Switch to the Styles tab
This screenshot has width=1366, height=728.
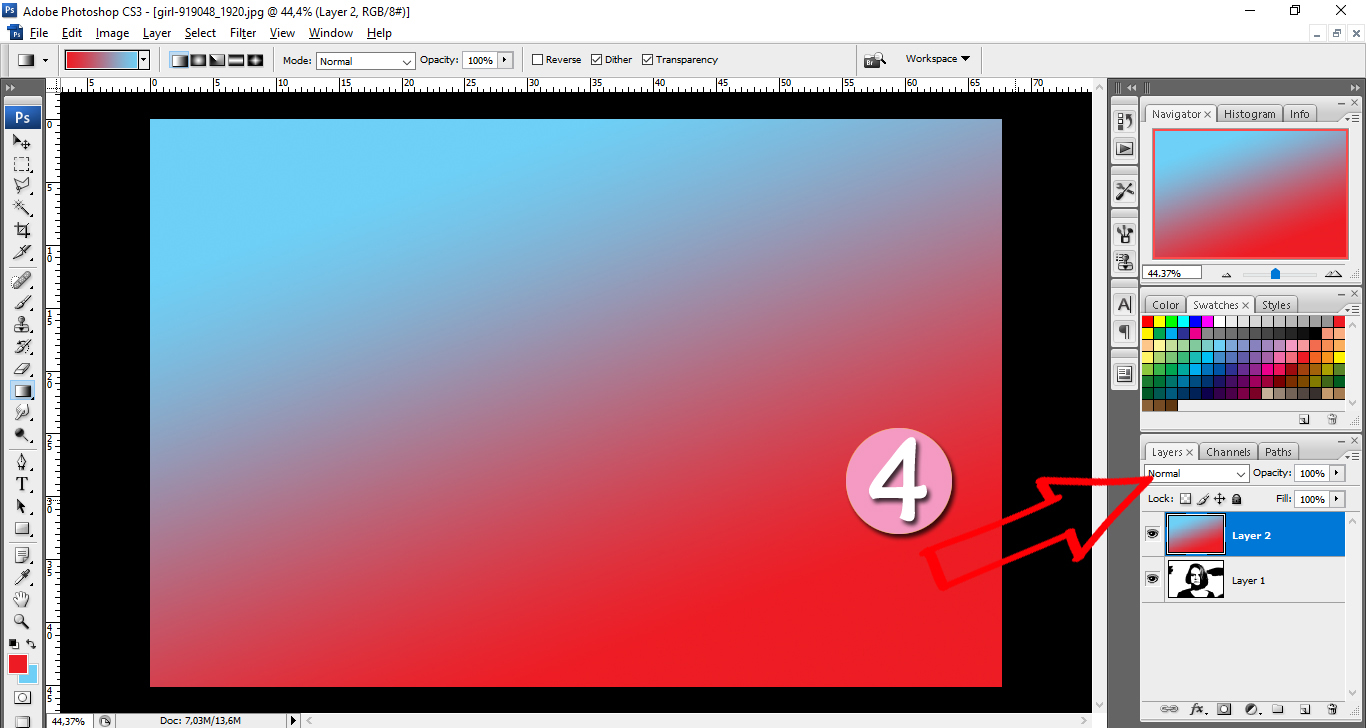click(1275, 305)
